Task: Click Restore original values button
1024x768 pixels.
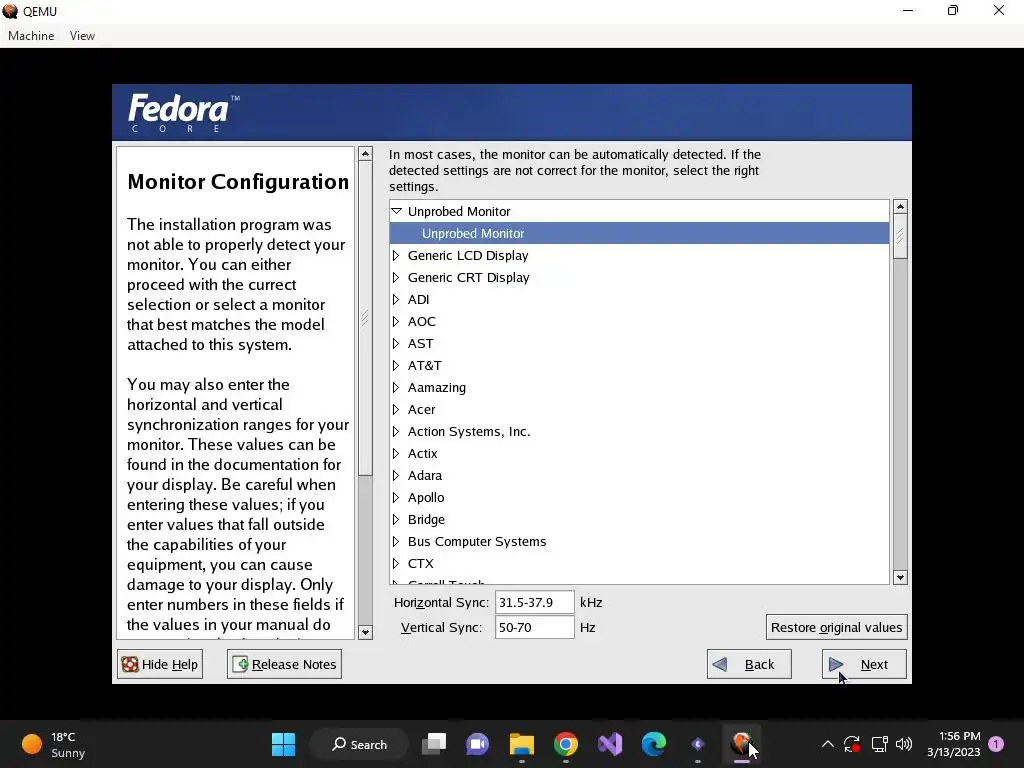Action: [x=836, y=627]
